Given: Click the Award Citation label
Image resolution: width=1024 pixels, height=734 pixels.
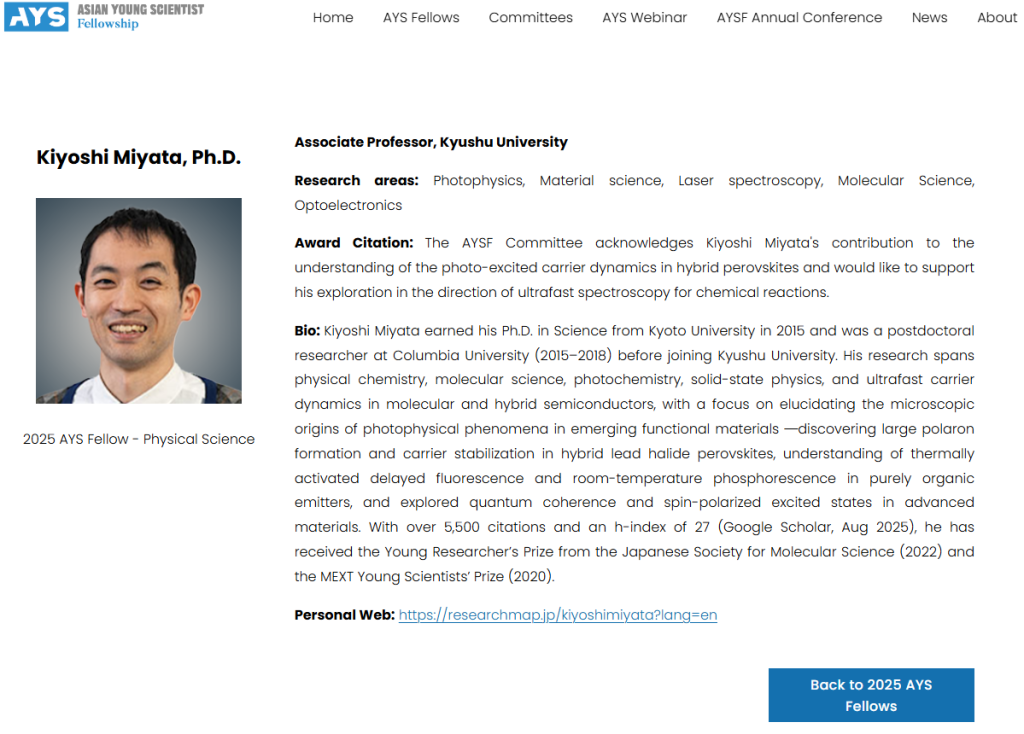Looking at the screenshot, I should click(353, 243).
